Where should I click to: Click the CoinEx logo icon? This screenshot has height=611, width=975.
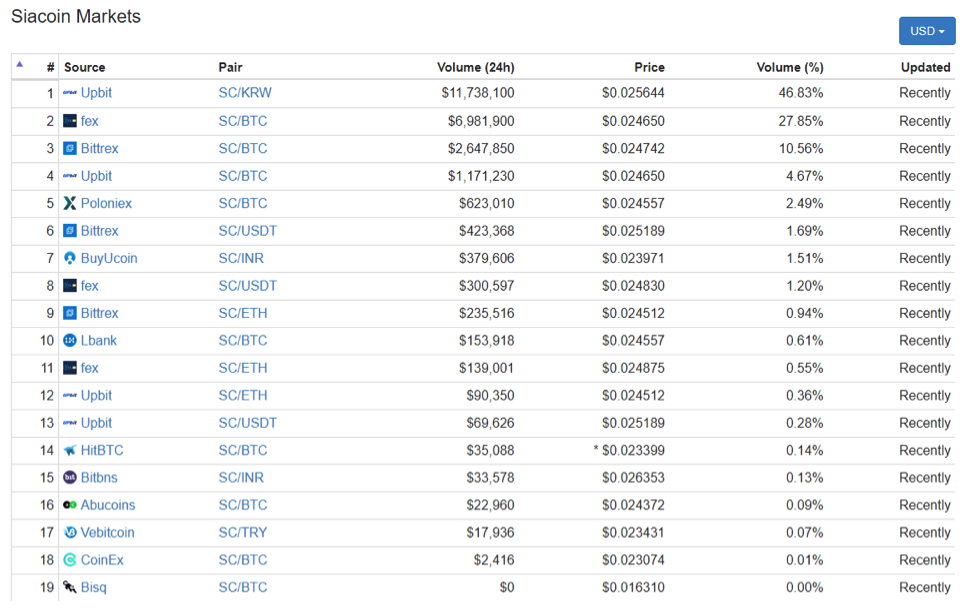click(70, 559)
